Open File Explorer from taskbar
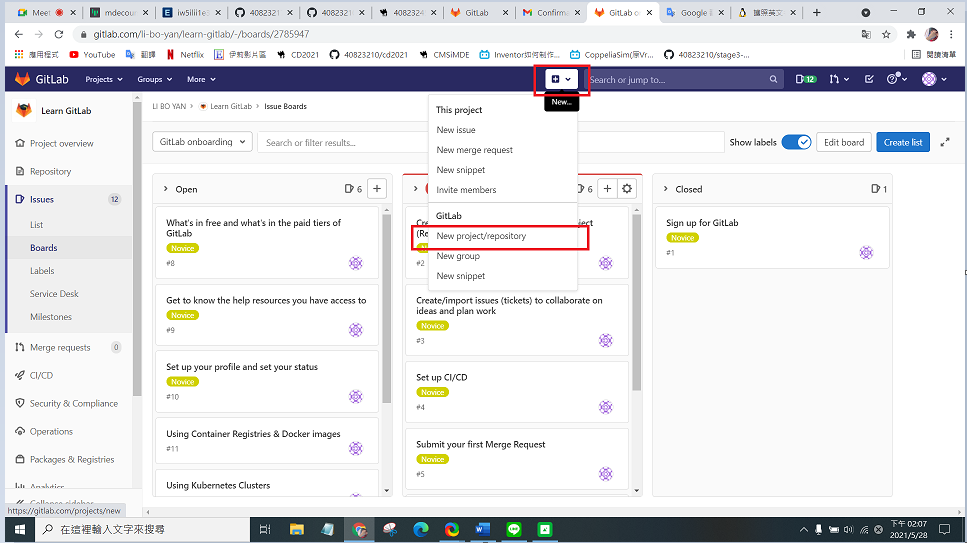Viewport: 967px width, 543px height. pos(297,529)
